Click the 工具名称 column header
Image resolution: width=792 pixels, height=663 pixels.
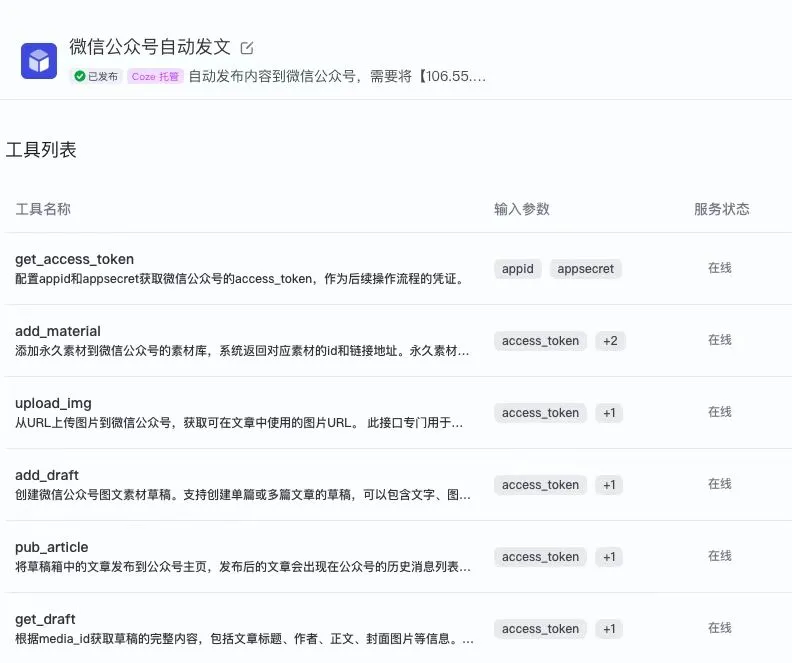point(43,209)
